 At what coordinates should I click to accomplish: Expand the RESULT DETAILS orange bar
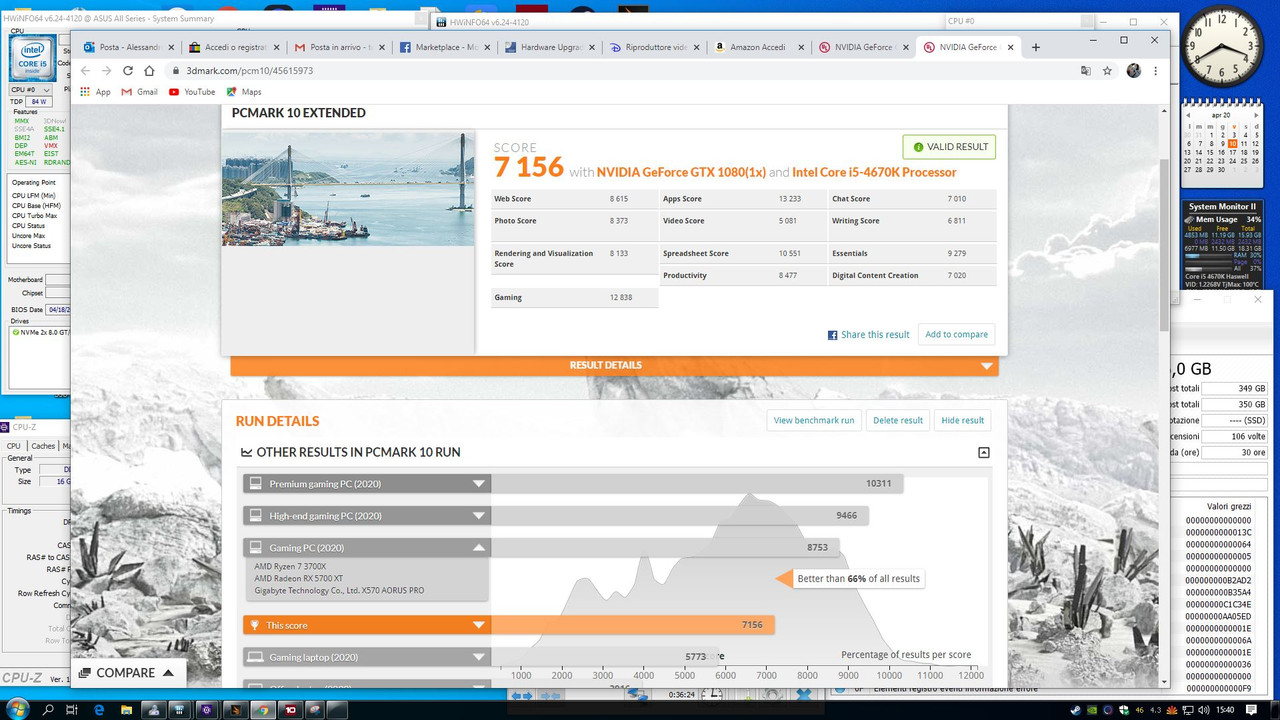(614, 366)
